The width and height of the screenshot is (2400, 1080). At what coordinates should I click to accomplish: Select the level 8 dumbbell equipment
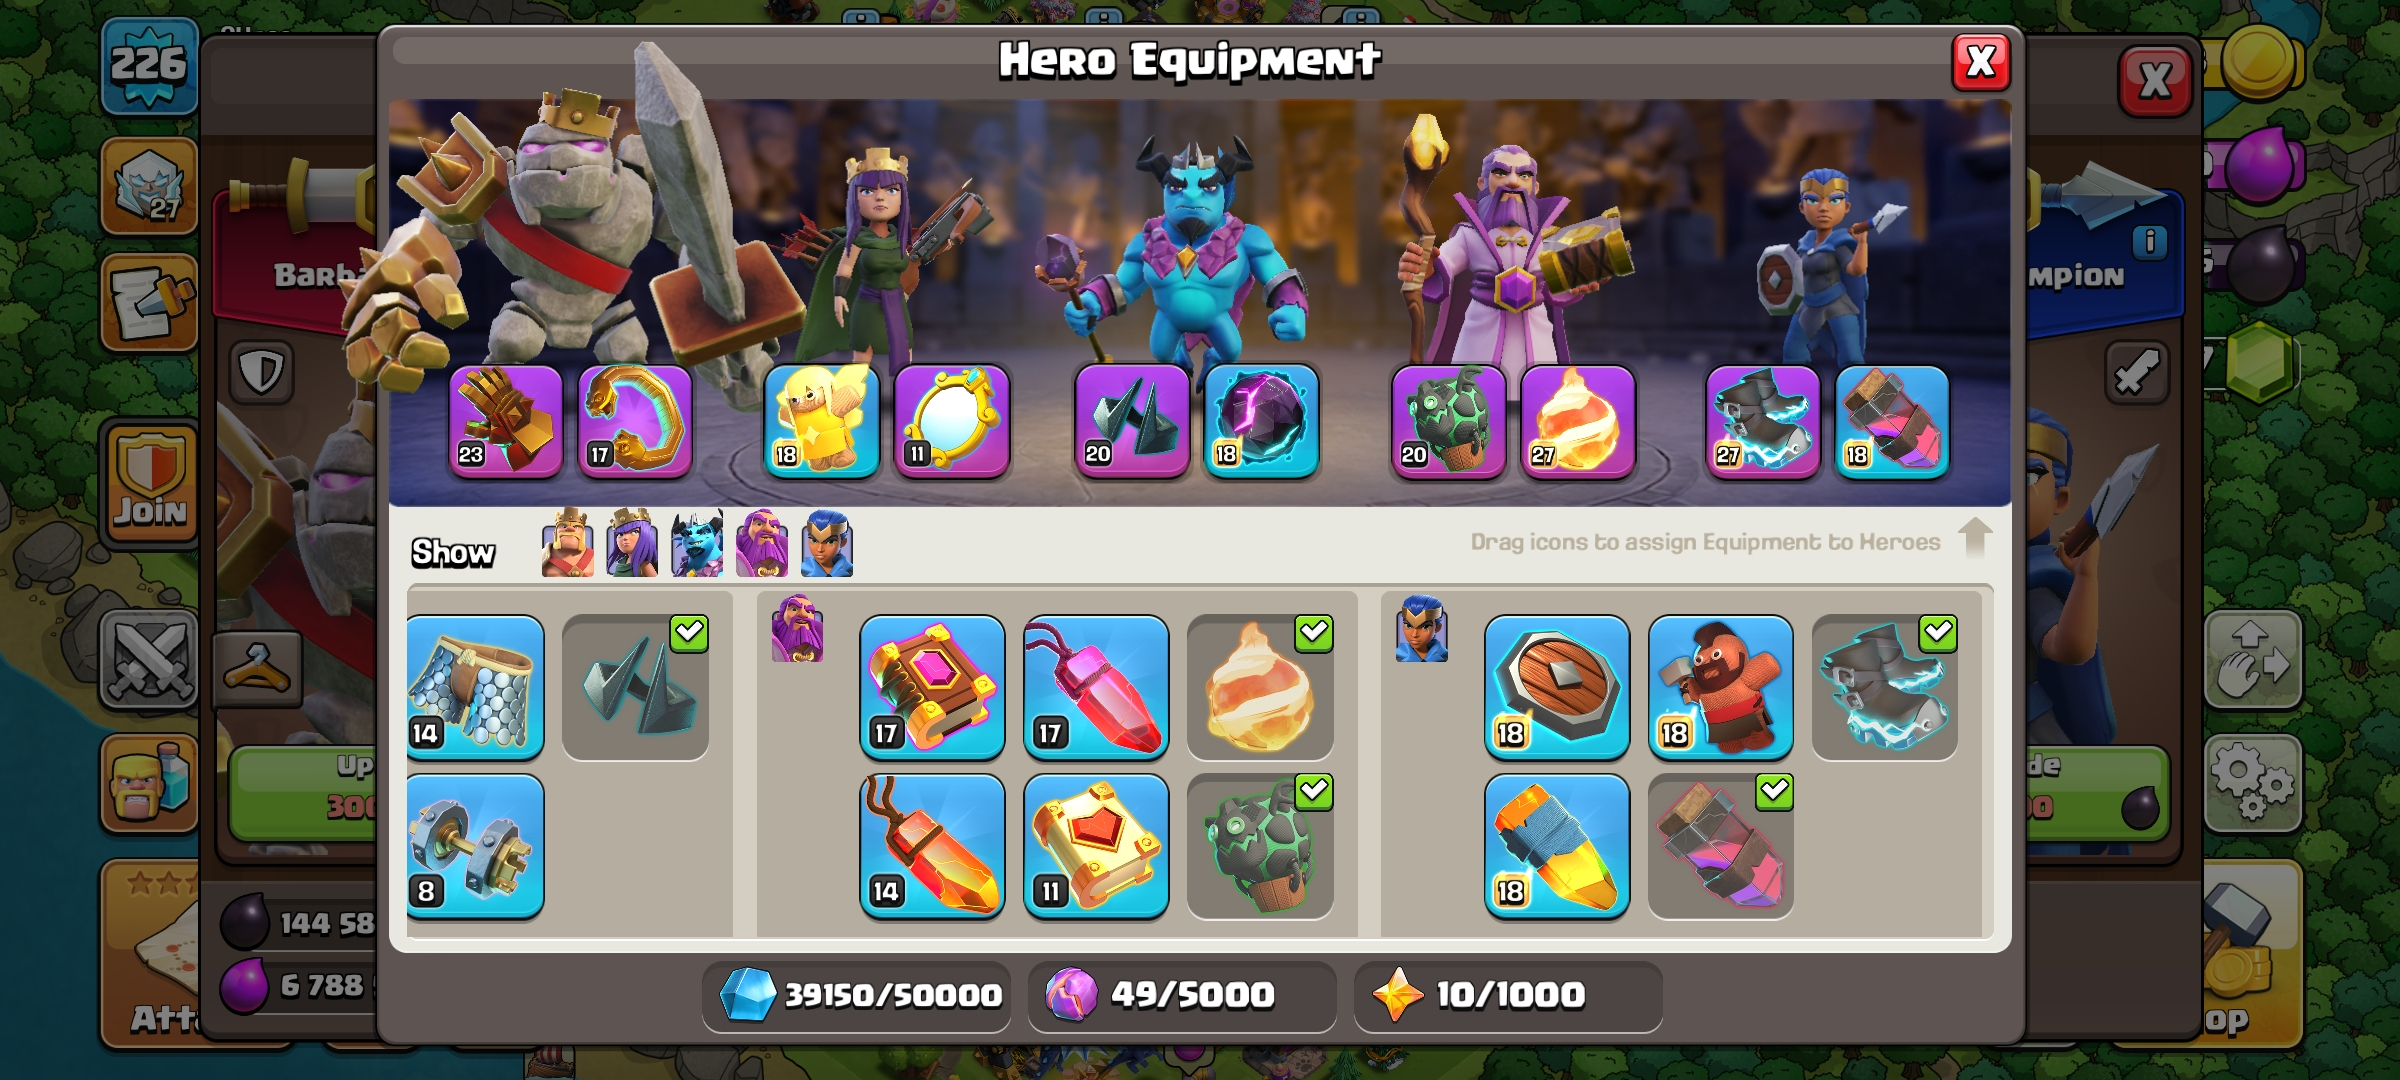(x=476, y=846)
